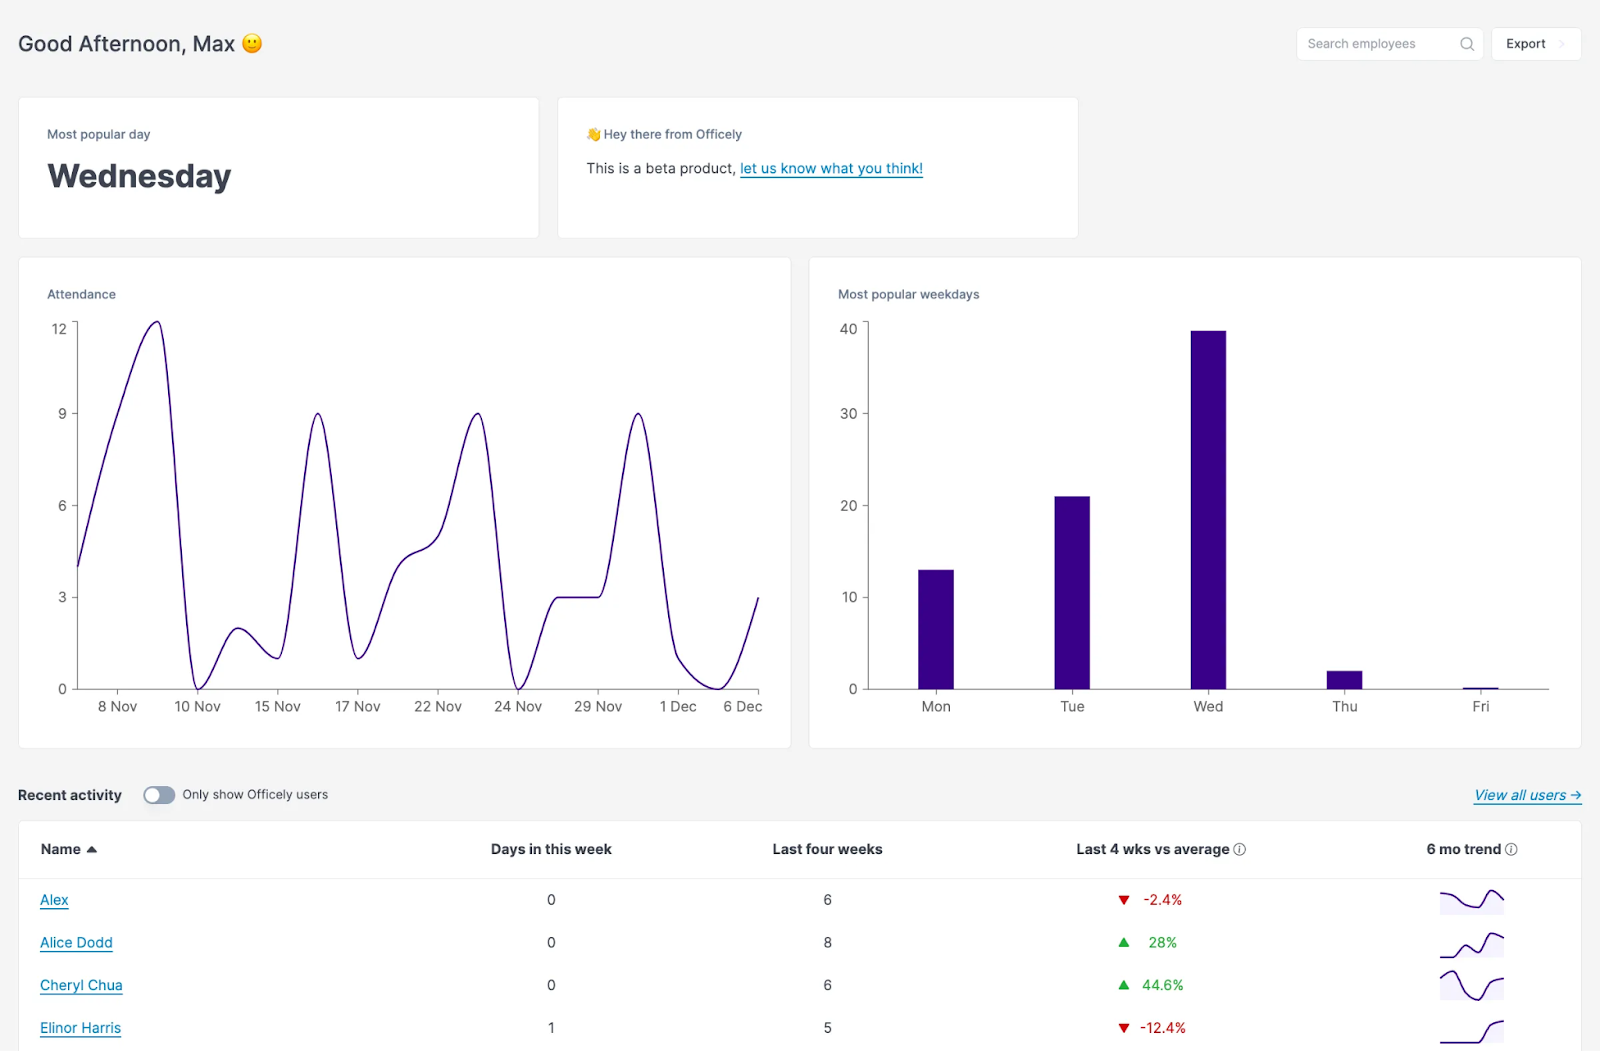Click green up arrow in Alice Dodd's row
The image size is (1600, 1051).
1124,943
